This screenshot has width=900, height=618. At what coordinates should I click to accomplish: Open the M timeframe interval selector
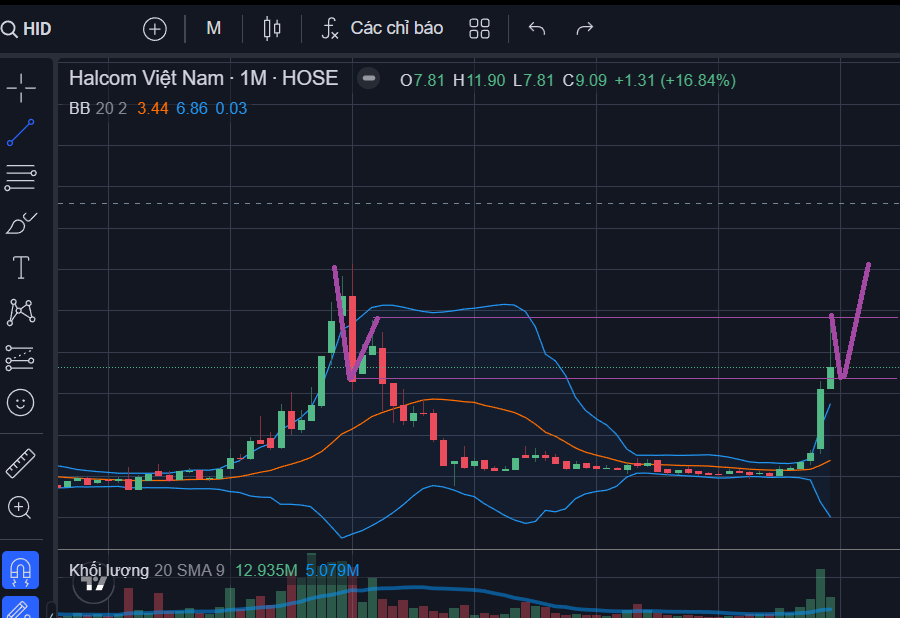(x=214, y=28)
